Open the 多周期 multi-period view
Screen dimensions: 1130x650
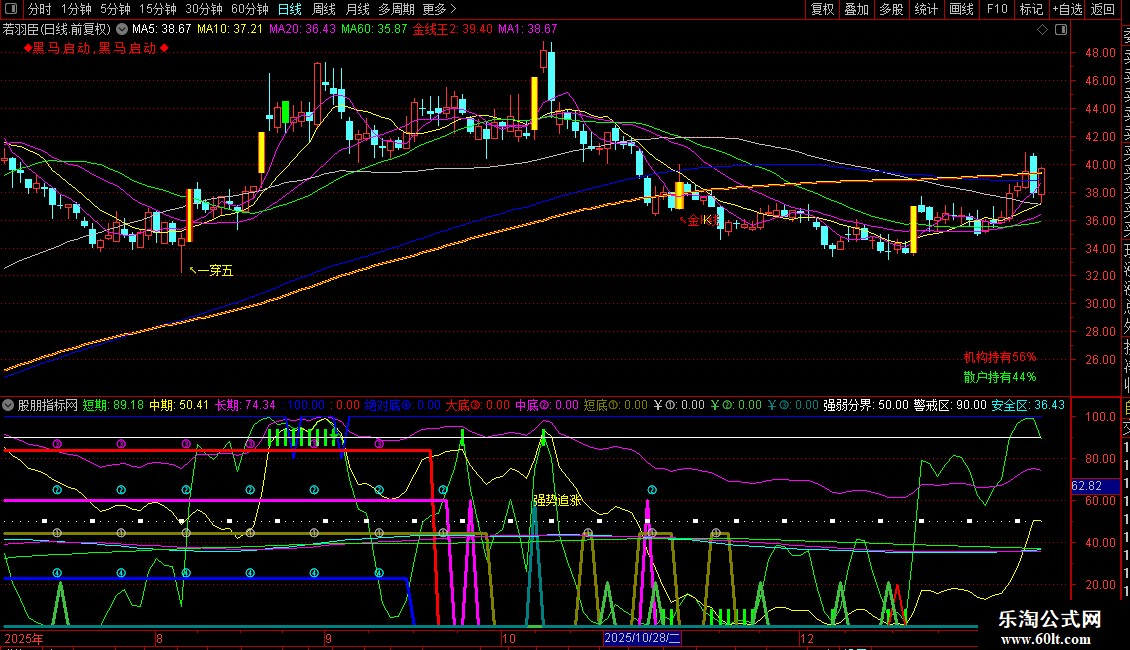[x=396, y=10]
